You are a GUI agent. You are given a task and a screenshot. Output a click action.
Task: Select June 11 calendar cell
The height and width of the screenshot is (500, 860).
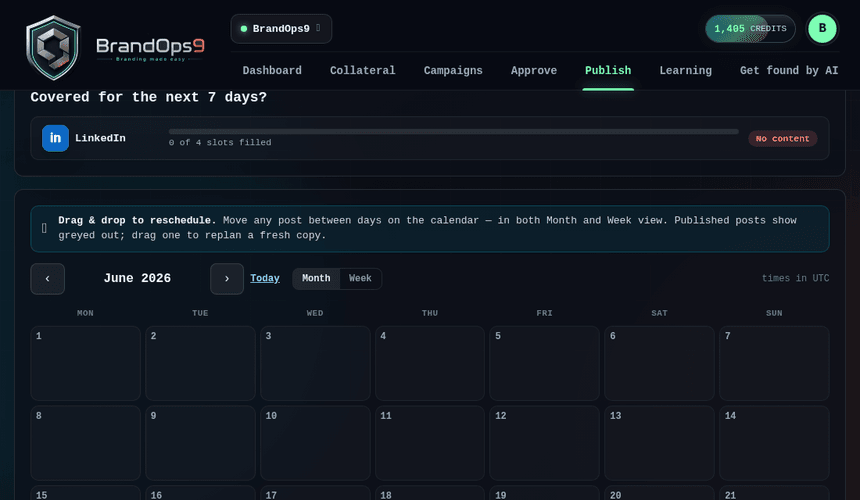[430, 443]
